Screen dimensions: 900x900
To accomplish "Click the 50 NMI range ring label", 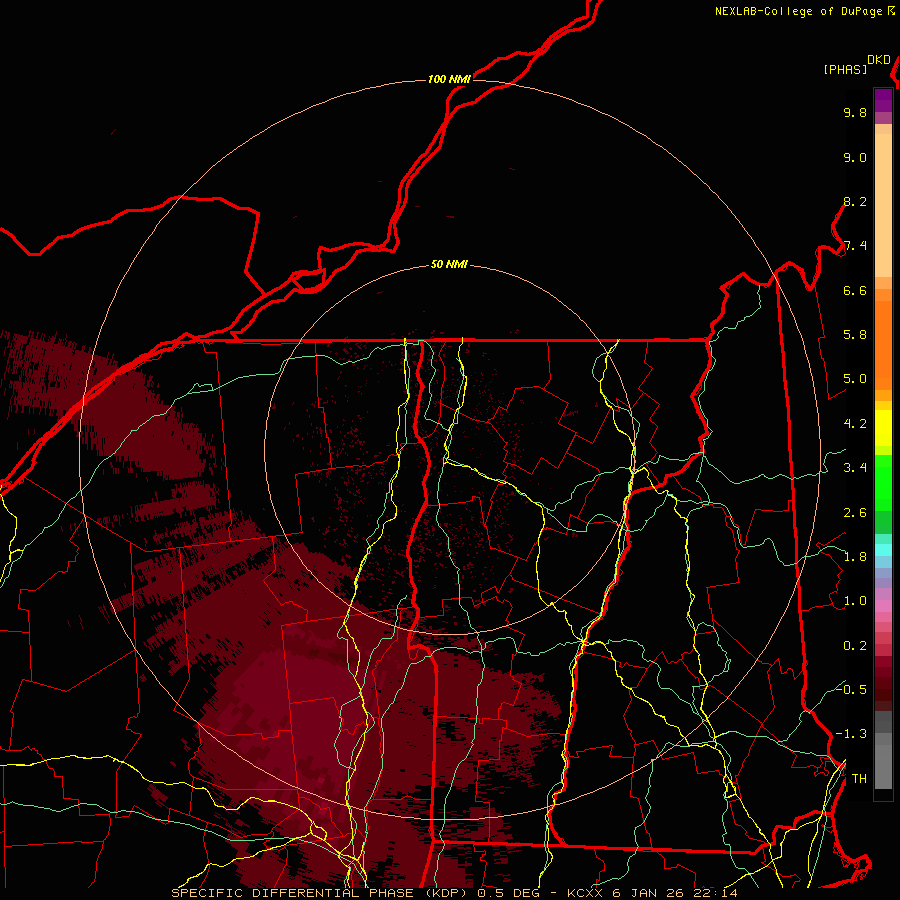I will [x=449, y=265].
